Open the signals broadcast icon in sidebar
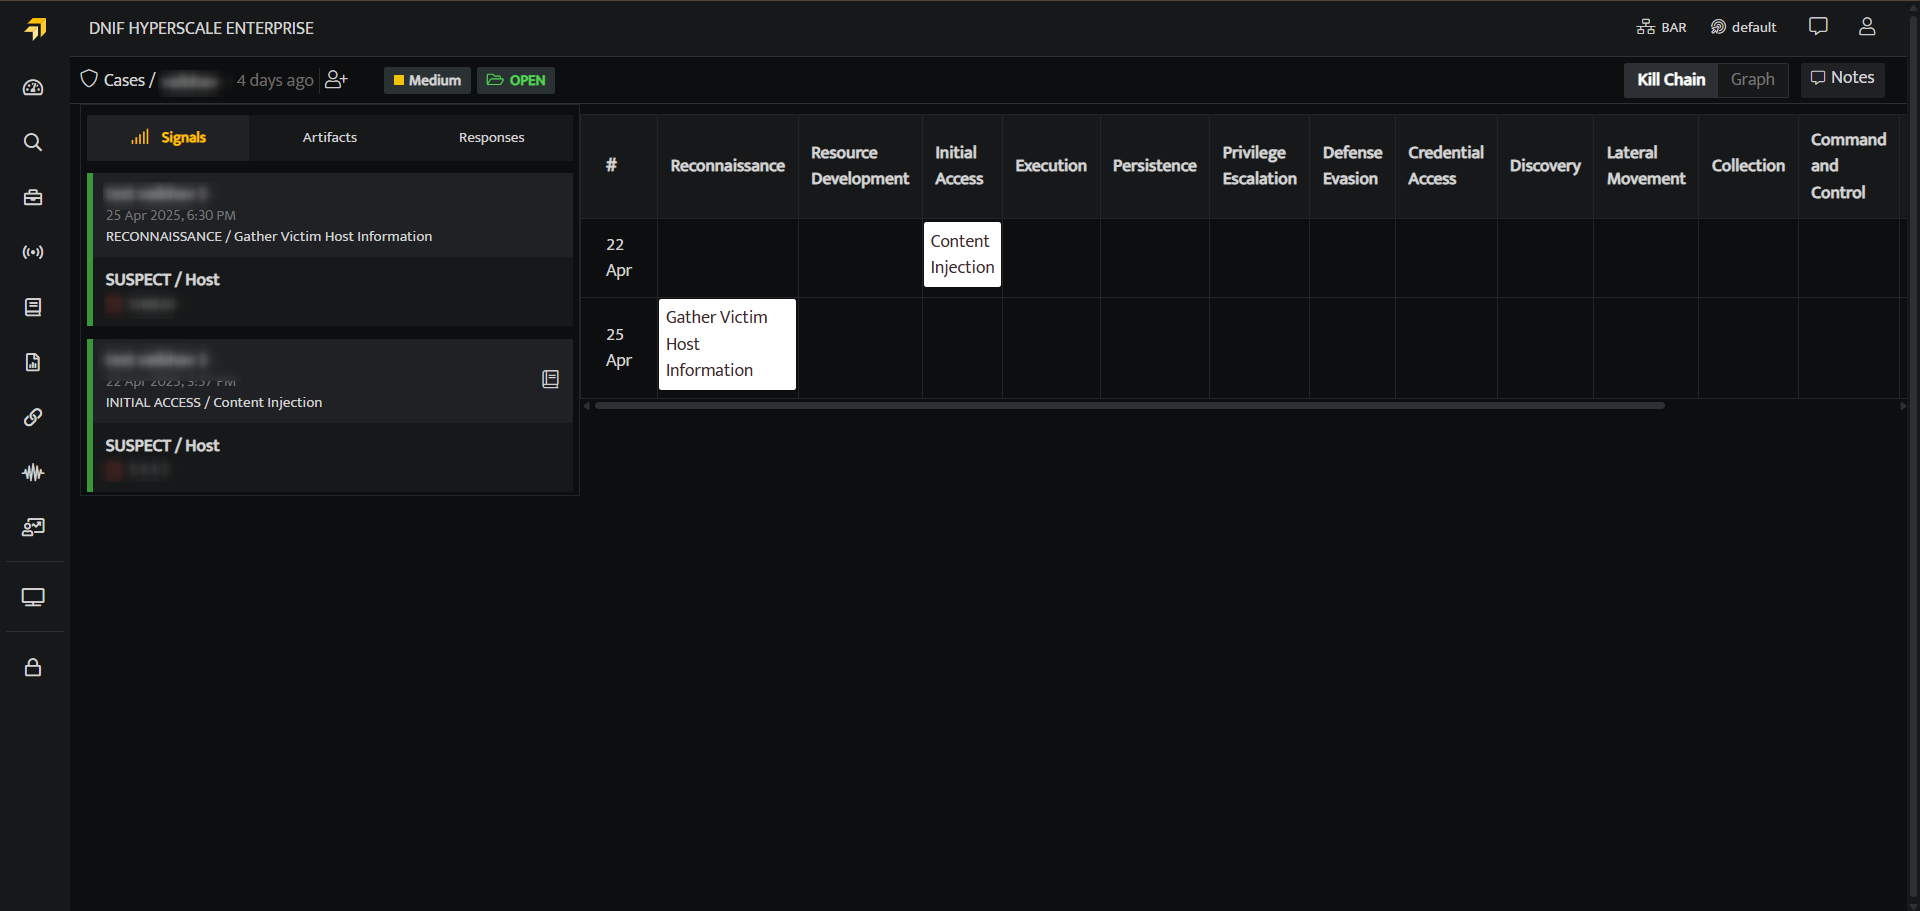The image size is (1920, 911). (33, 252)
